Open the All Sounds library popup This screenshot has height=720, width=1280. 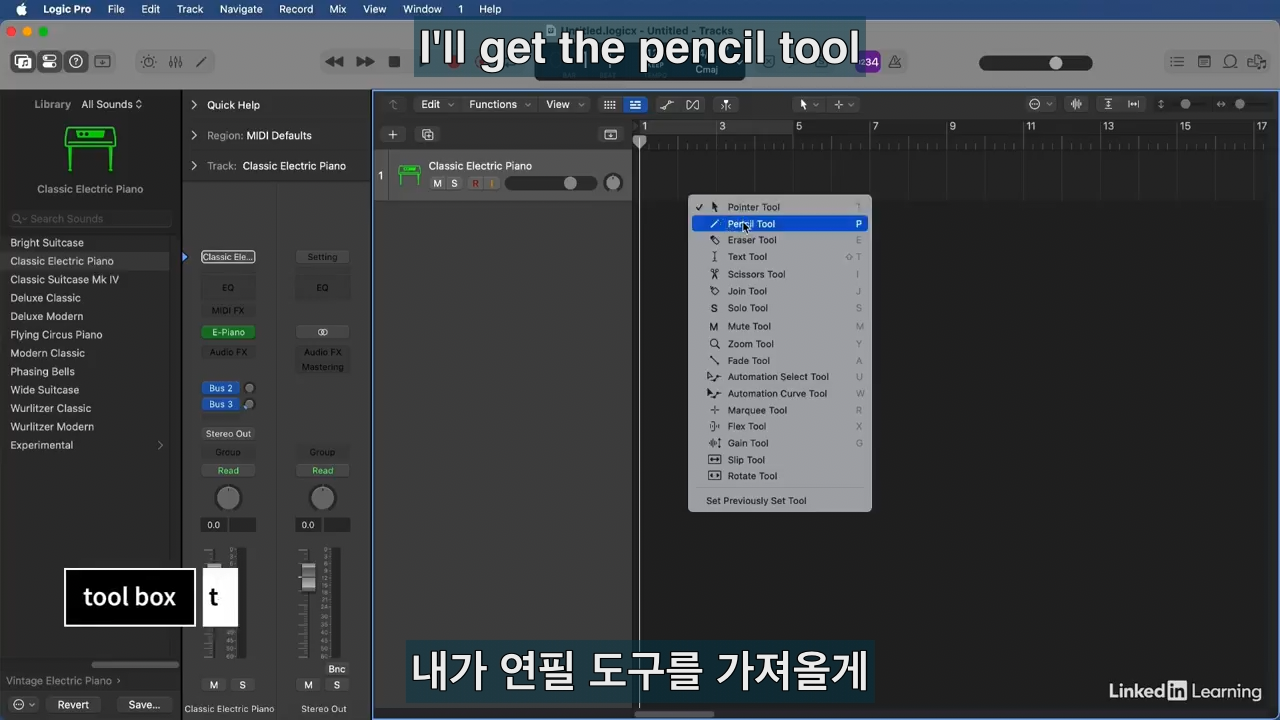click(111, 104)
